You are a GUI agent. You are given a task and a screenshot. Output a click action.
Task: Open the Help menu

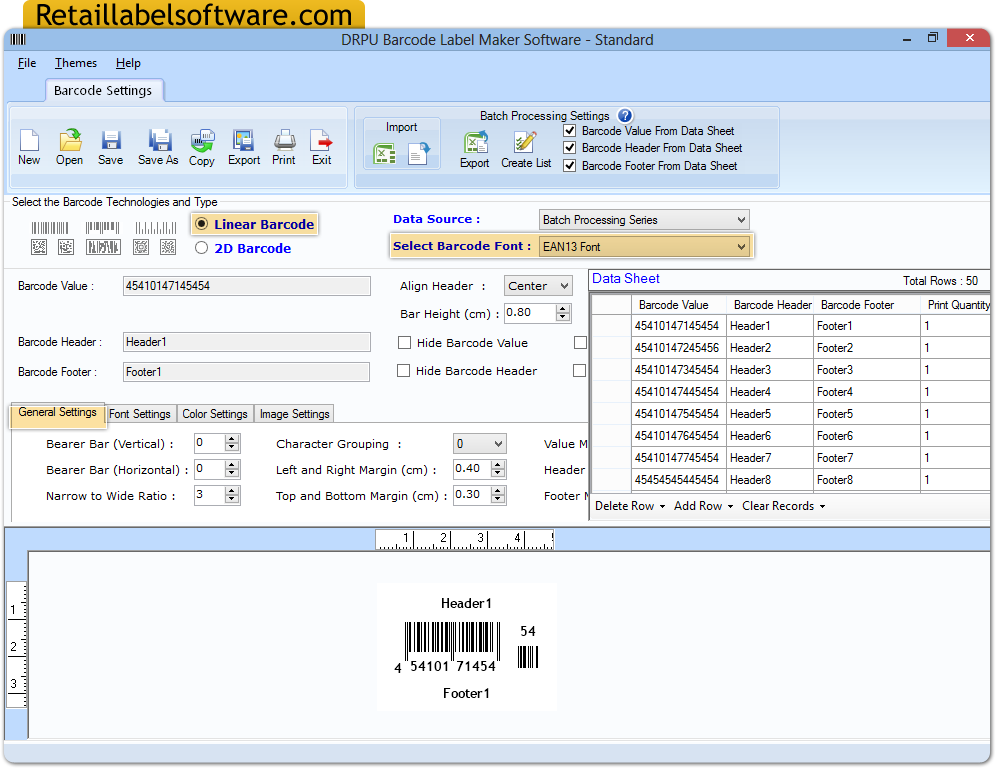(x=128, y=63)
